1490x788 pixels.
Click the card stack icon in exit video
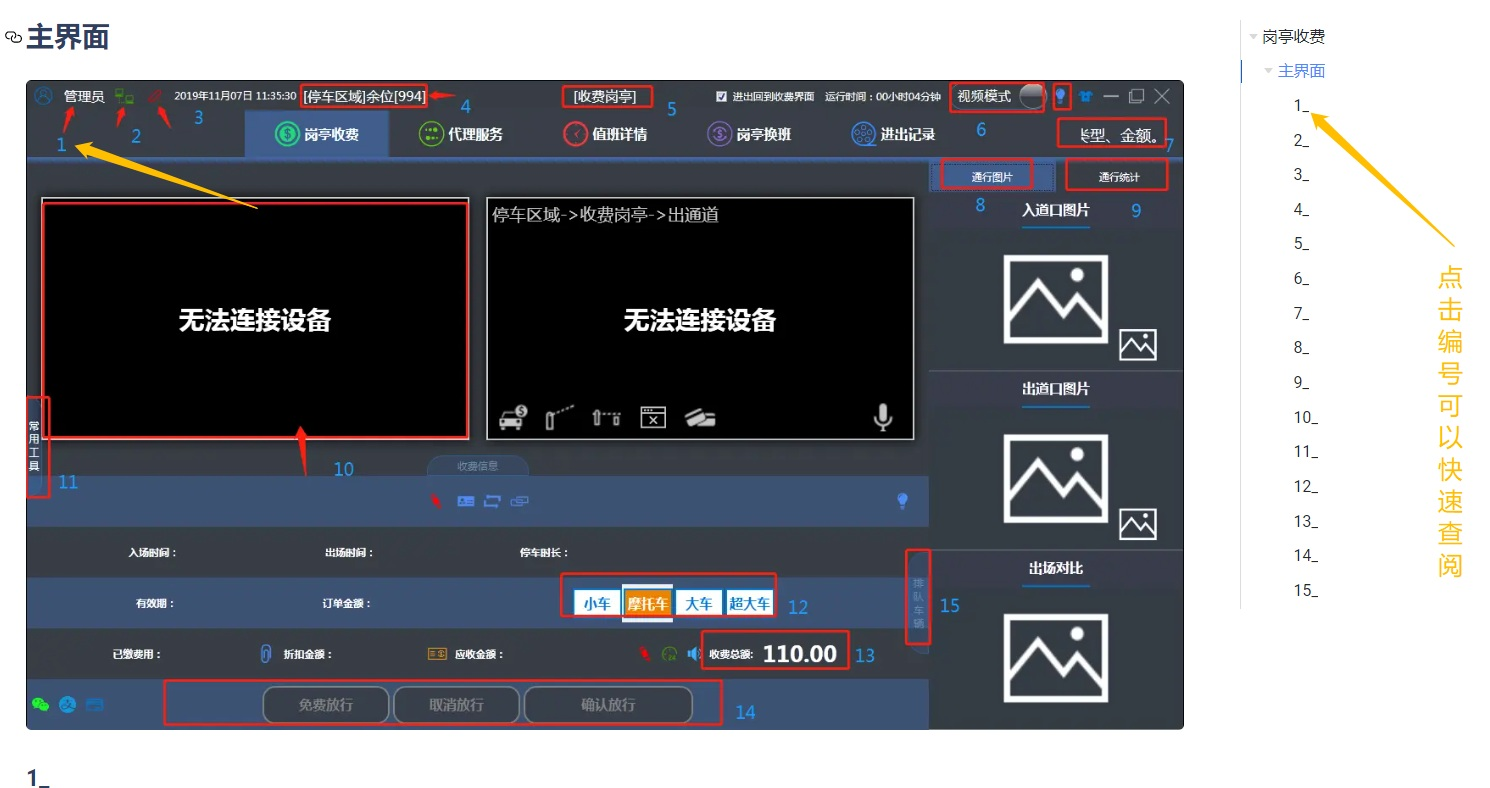point(700,418)
